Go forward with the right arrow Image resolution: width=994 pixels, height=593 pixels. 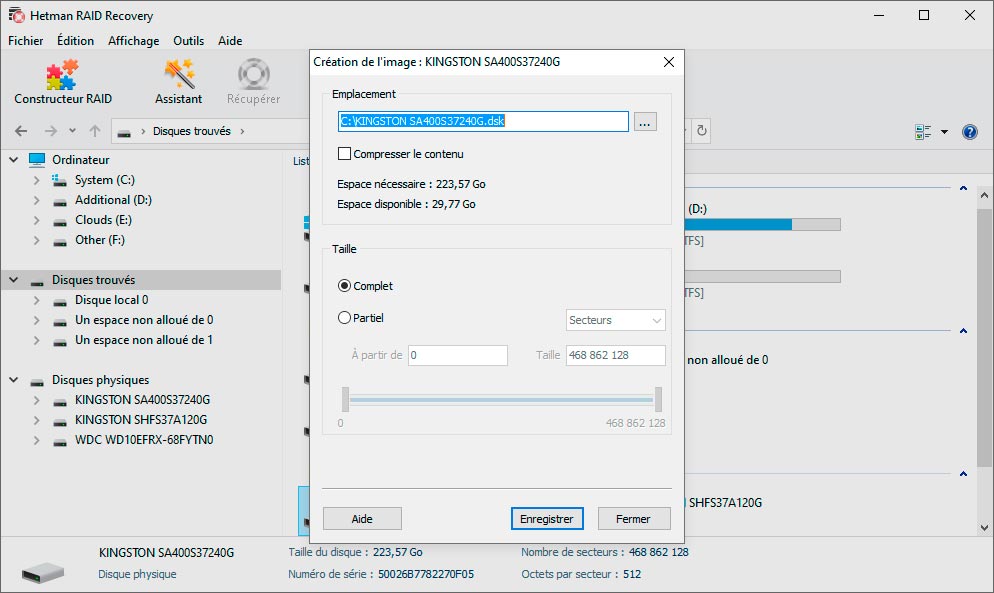click(51, 131)
